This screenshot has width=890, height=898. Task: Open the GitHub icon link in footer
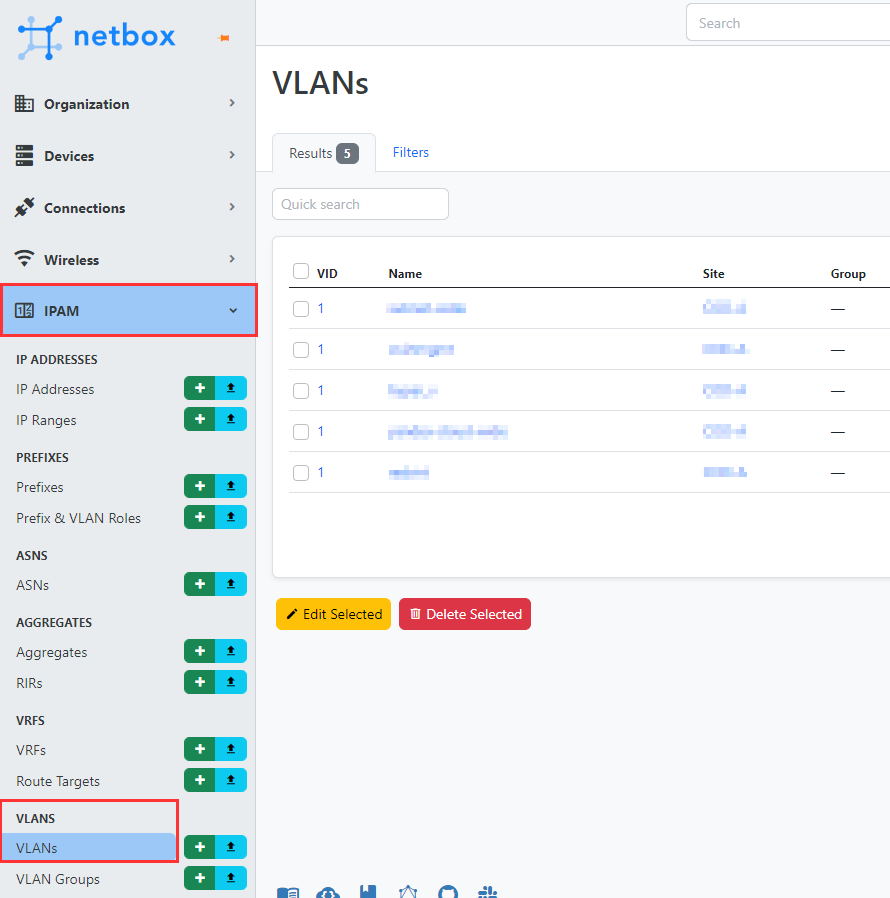pos(448,892)
